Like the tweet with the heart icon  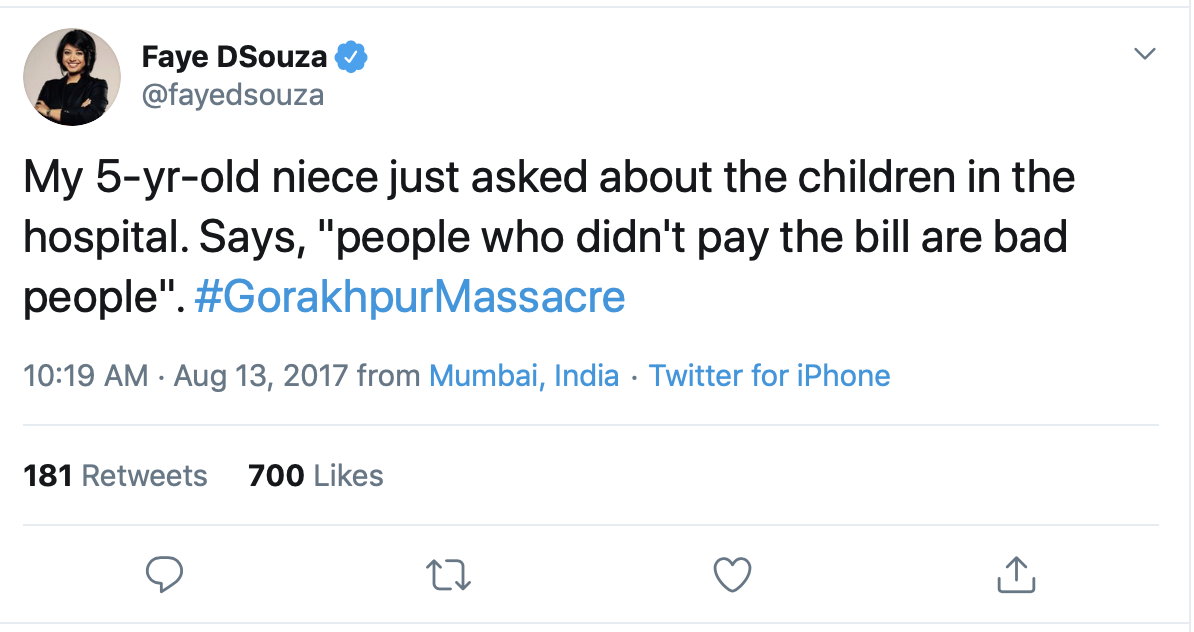click(732, 573)
